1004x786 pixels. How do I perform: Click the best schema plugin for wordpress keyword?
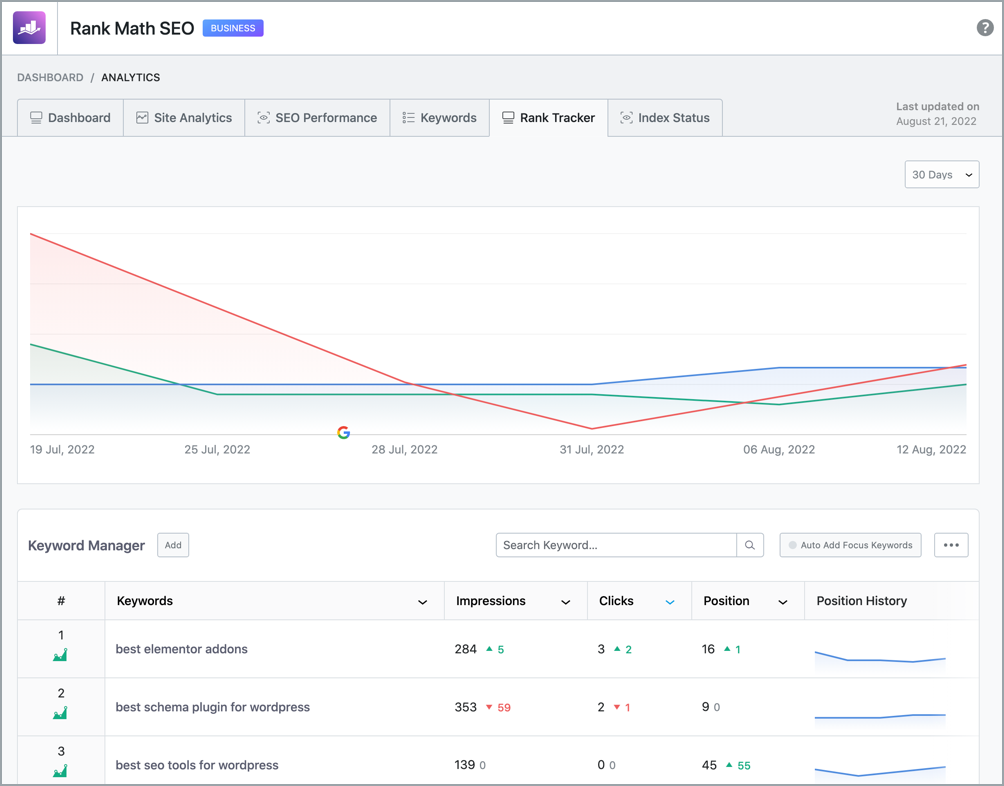click(213, 707)
